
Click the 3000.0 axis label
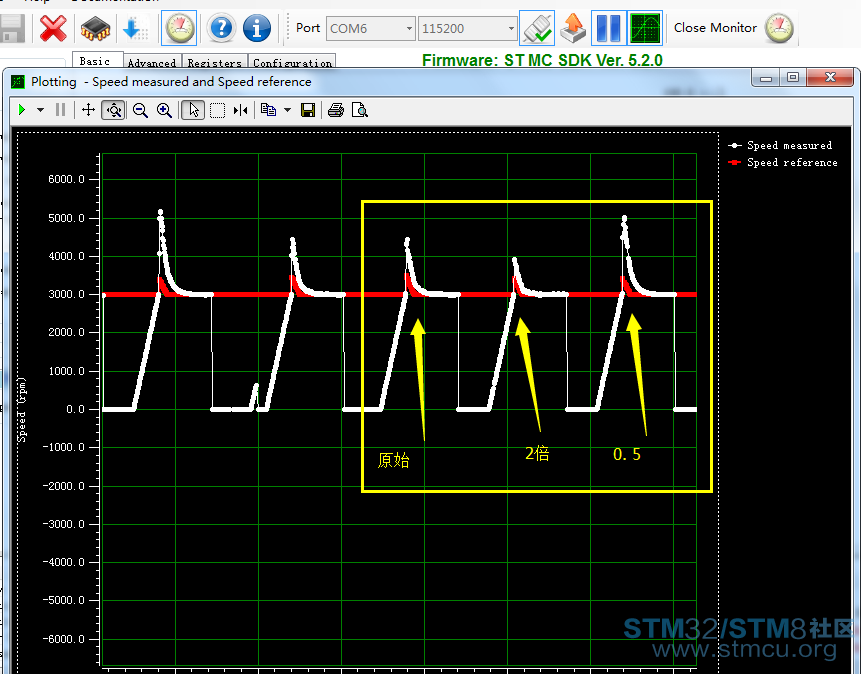point(66,294)
